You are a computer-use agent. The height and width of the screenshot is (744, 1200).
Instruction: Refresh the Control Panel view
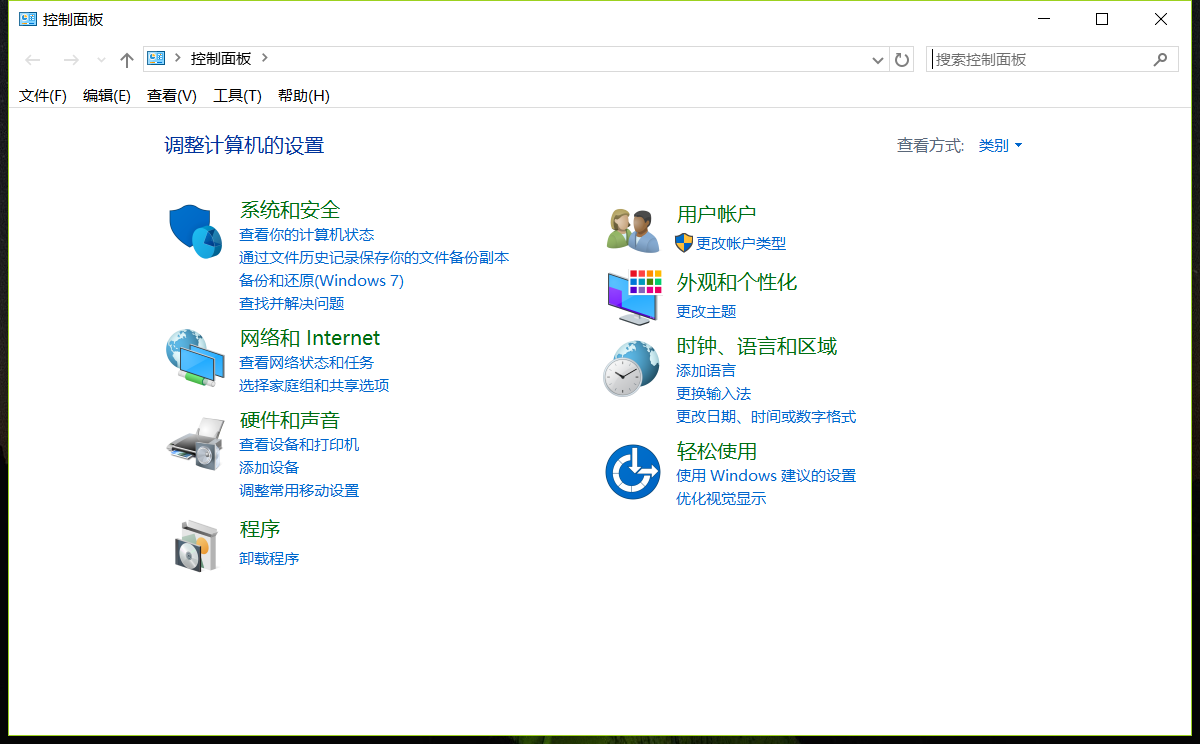coord(902,59)
